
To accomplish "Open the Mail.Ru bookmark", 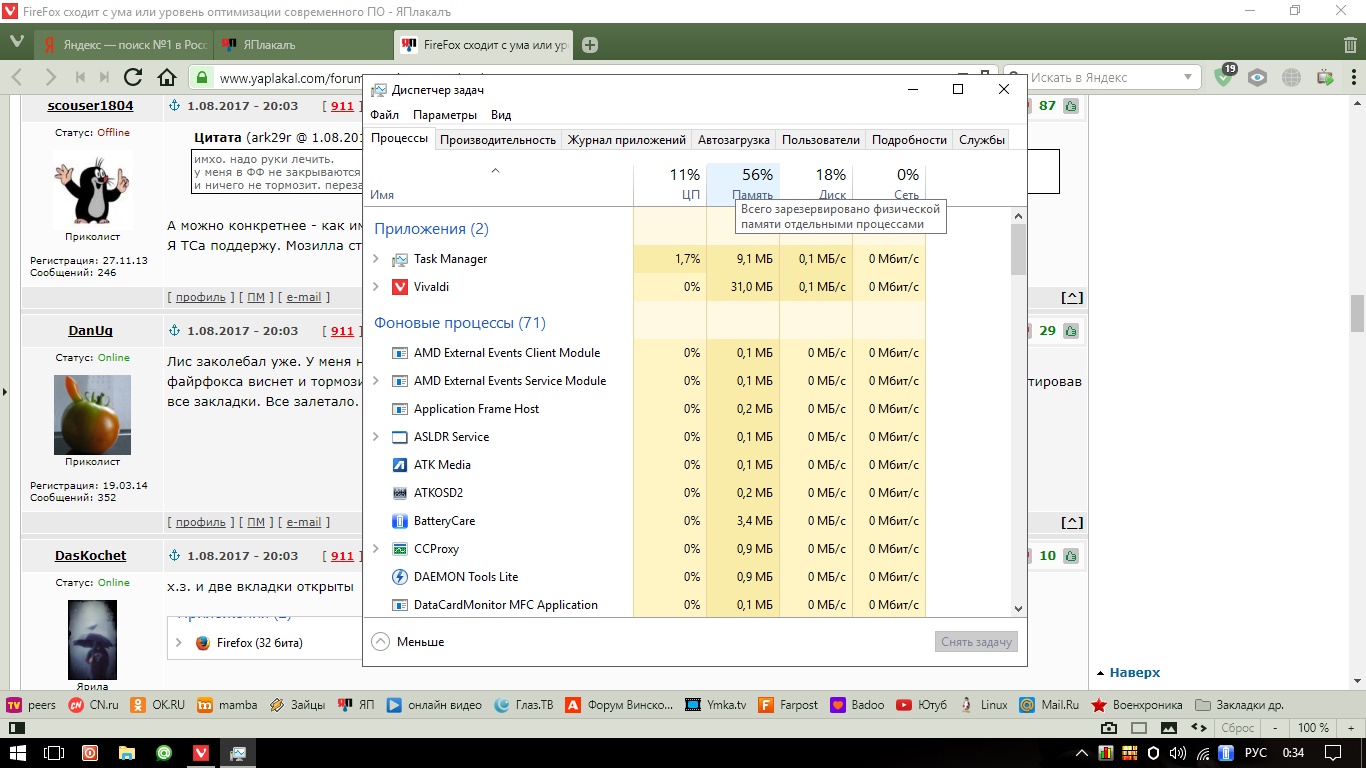I will (x=1049, y=705).
